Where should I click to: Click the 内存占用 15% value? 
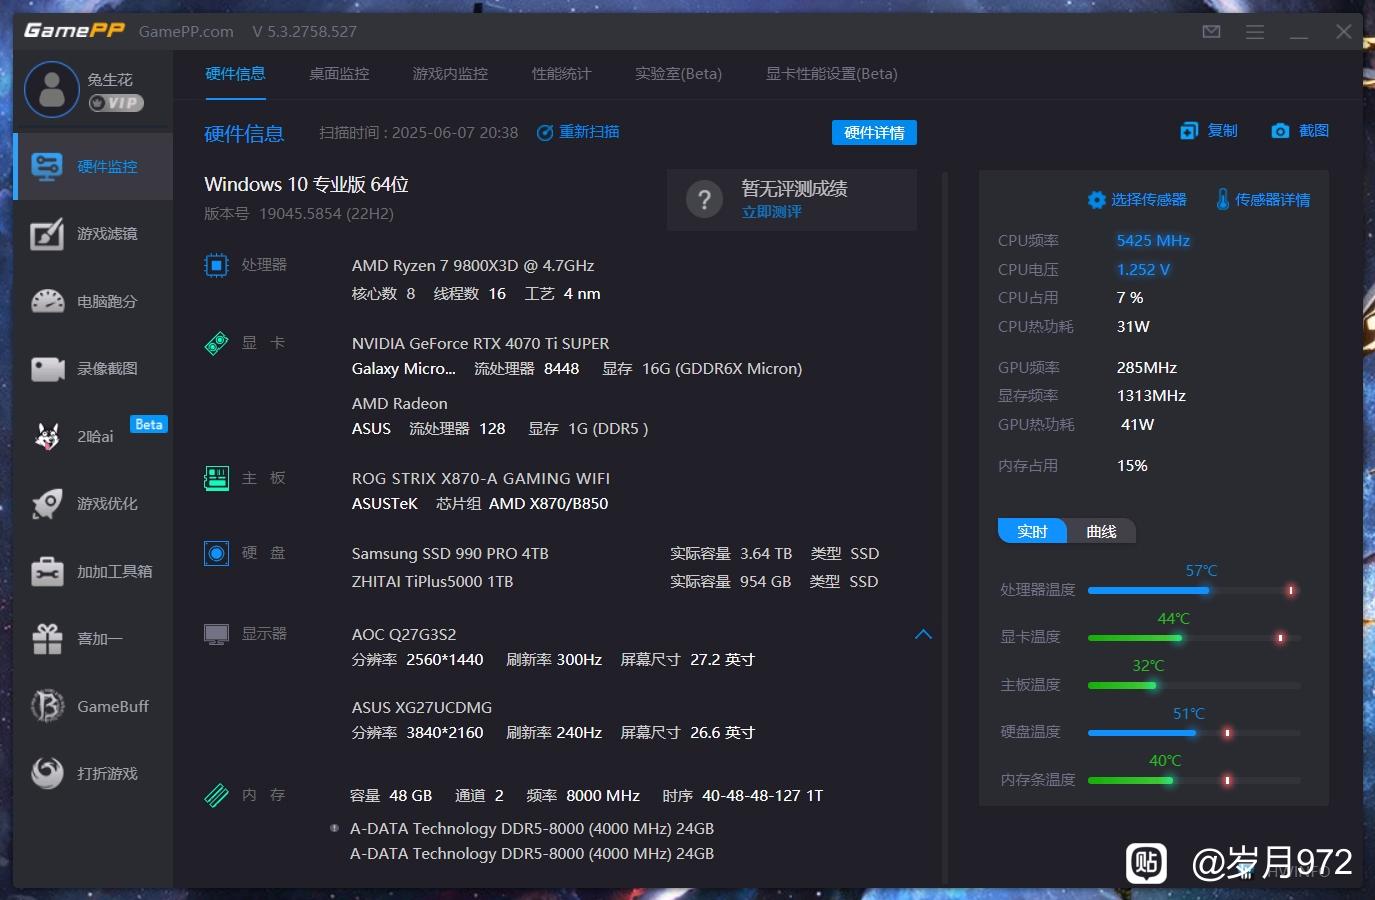click(x=1132, y=466)
